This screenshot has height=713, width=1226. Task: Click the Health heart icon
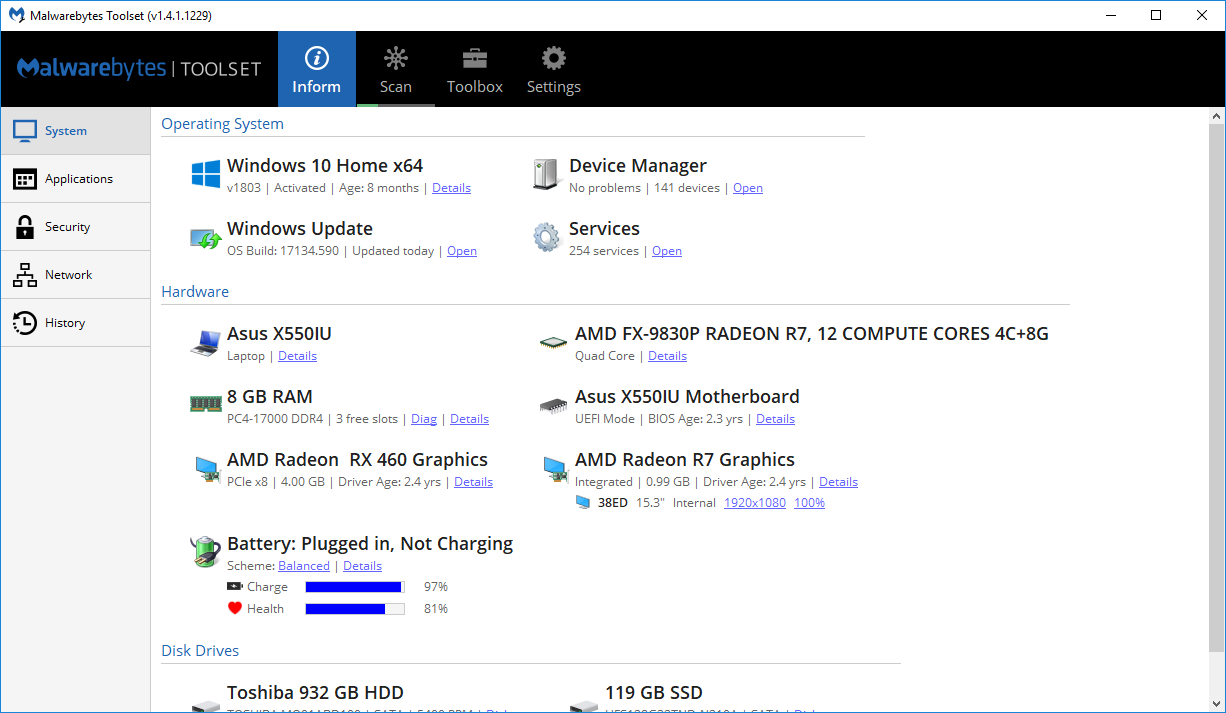(x=235, y=608)
